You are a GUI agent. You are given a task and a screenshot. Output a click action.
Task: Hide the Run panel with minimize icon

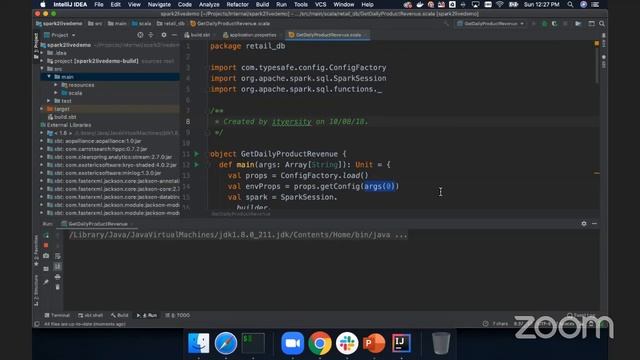[x=594, y=224]
